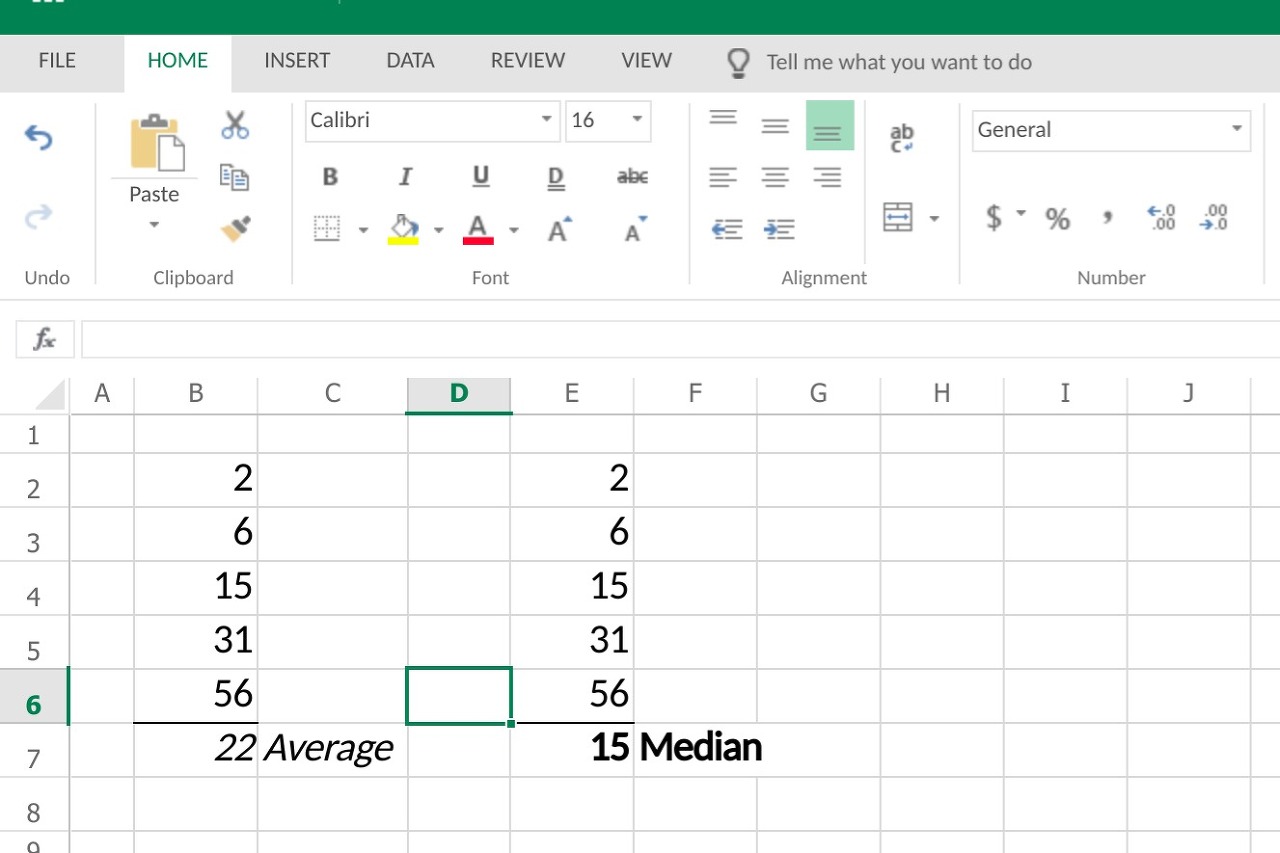
Task: Click the Grow Font icon
Action: point(560,229)
